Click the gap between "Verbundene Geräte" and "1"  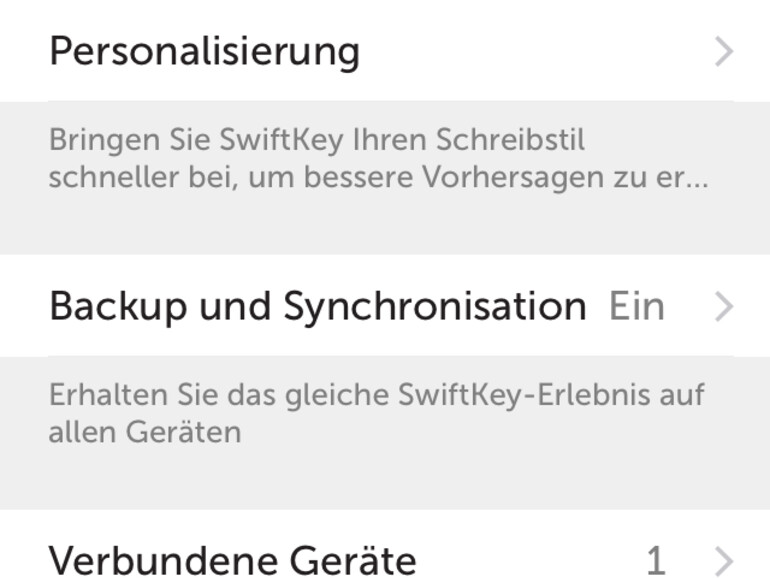[x=530, y=560]
